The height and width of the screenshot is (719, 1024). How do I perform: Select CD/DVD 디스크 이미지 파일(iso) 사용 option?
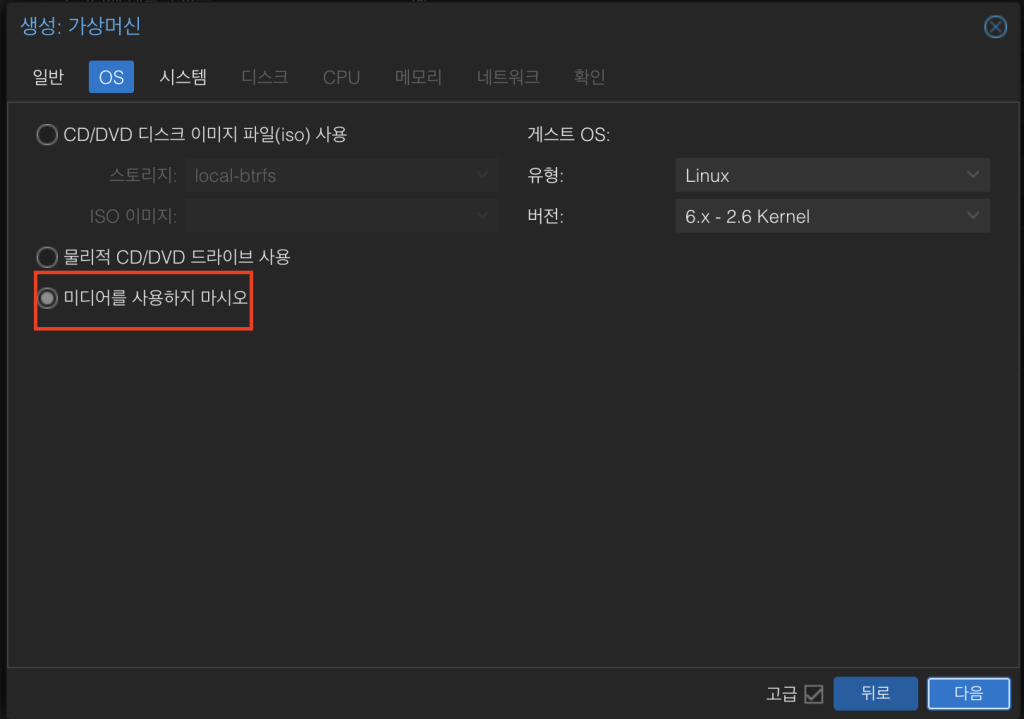click(47, 134)
